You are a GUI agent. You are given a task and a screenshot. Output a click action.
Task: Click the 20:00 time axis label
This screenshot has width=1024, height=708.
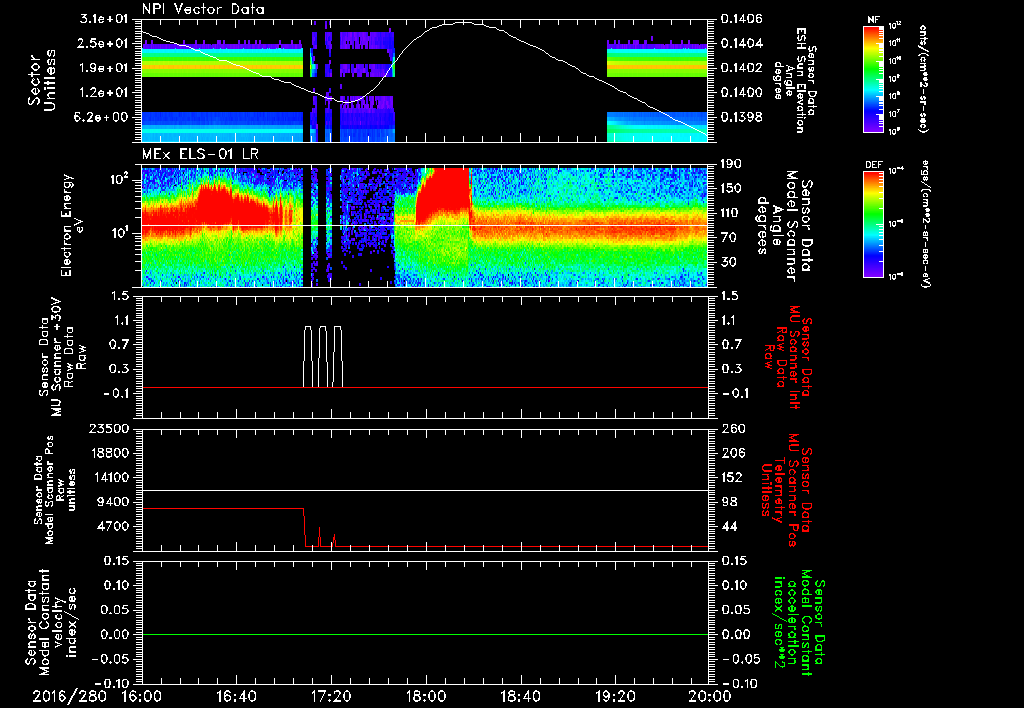[x=710, y=696]
